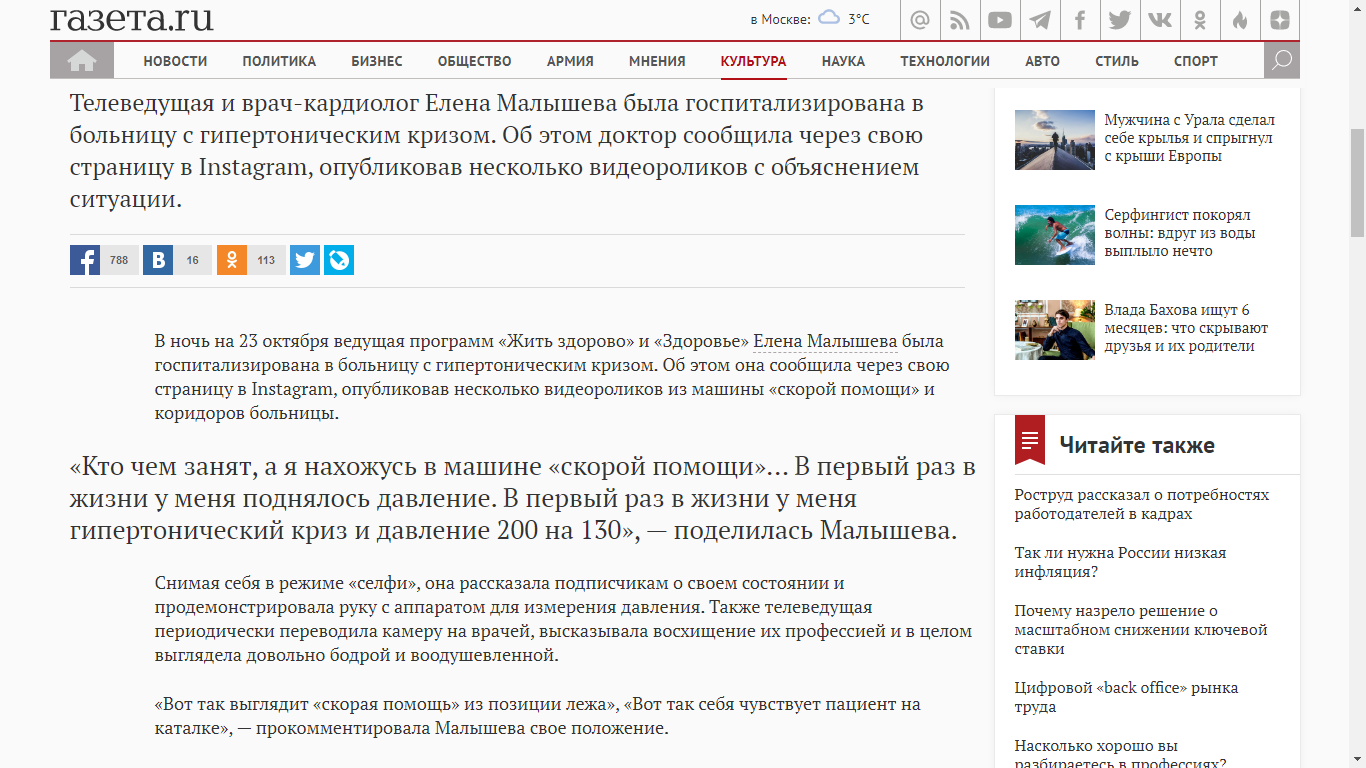Click the email @ icon in header
The width and height of the screenshot is (1366, 768).
coord(920,20)
